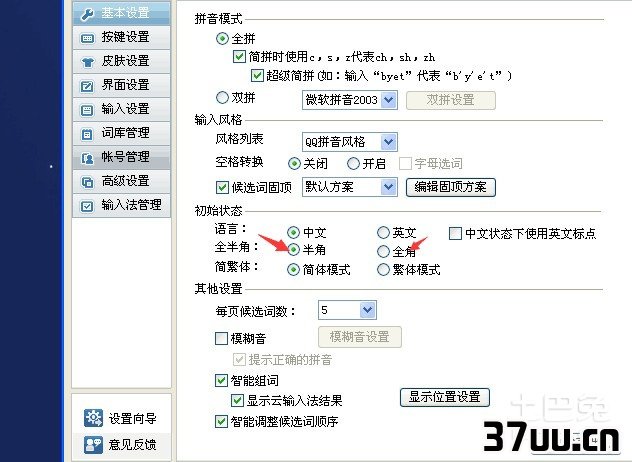Click the gear icon for 设置向导
Image resolution: width=632 pixels, height=462 pixels.
point(93,418)
